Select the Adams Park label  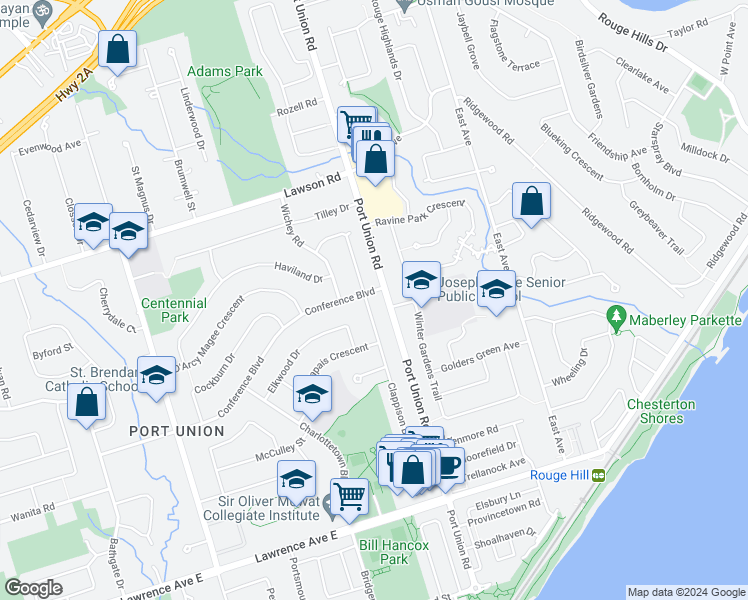coord(225,72)
